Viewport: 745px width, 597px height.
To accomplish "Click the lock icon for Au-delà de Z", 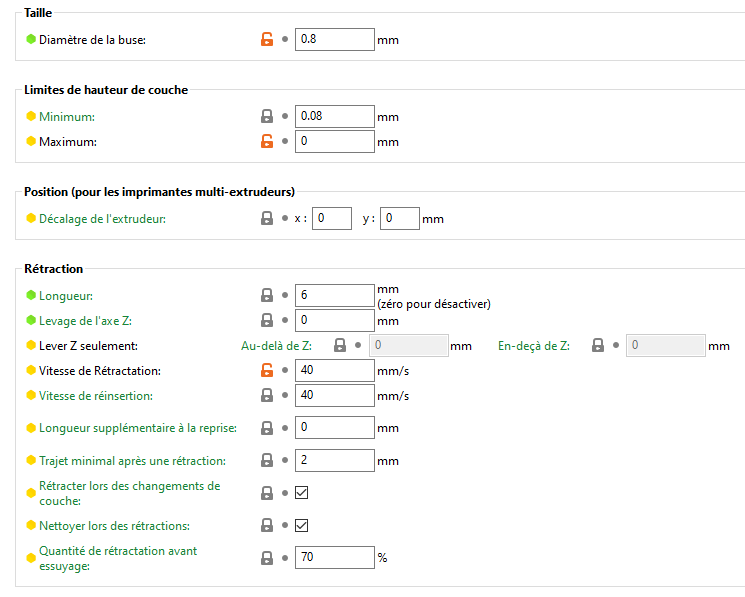I will pos(340,346).
